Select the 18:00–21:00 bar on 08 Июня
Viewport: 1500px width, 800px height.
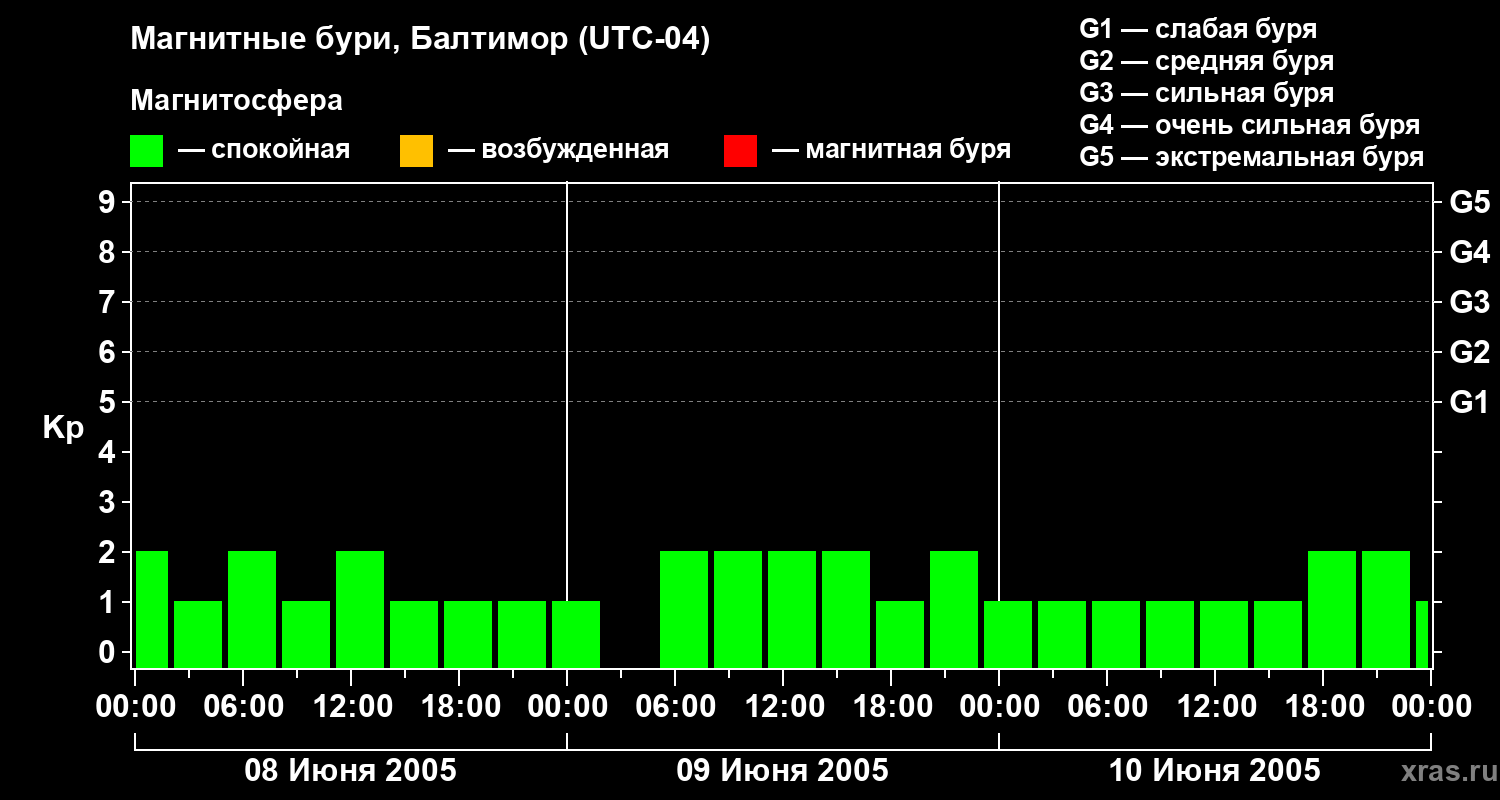[x=468, y=634]
